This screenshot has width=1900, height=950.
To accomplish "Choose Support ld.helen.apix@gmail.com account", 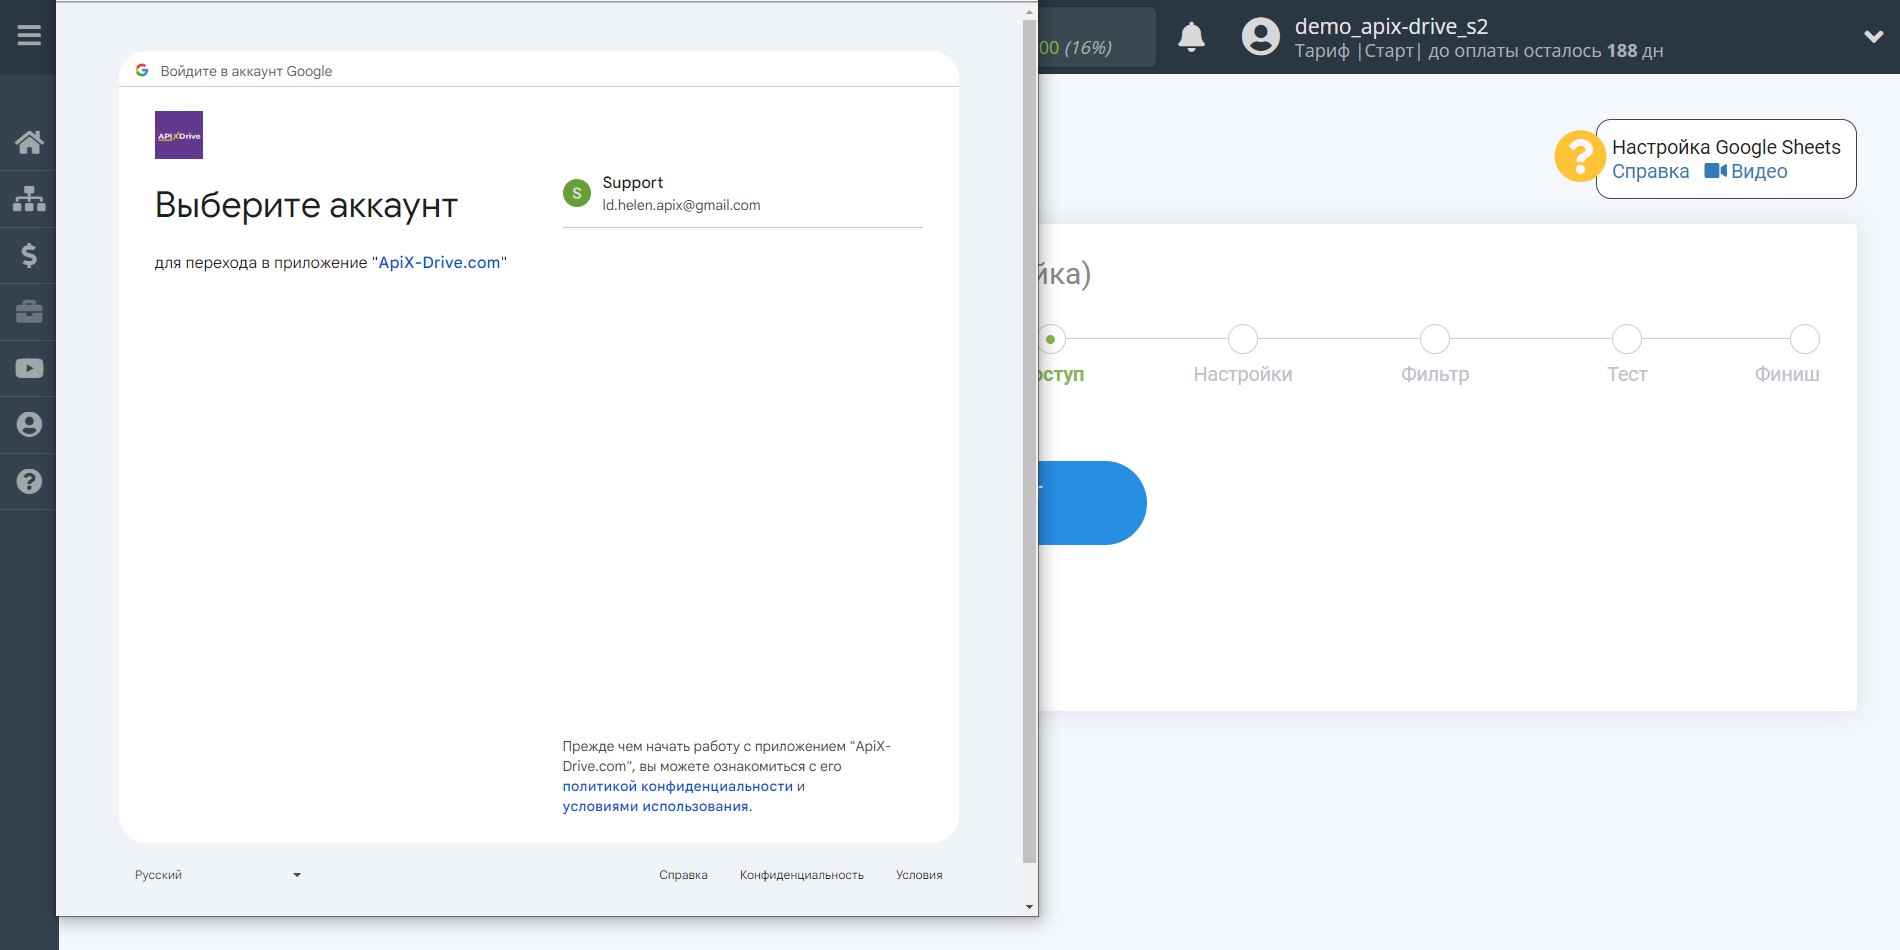I will click(x=742, y=194).
